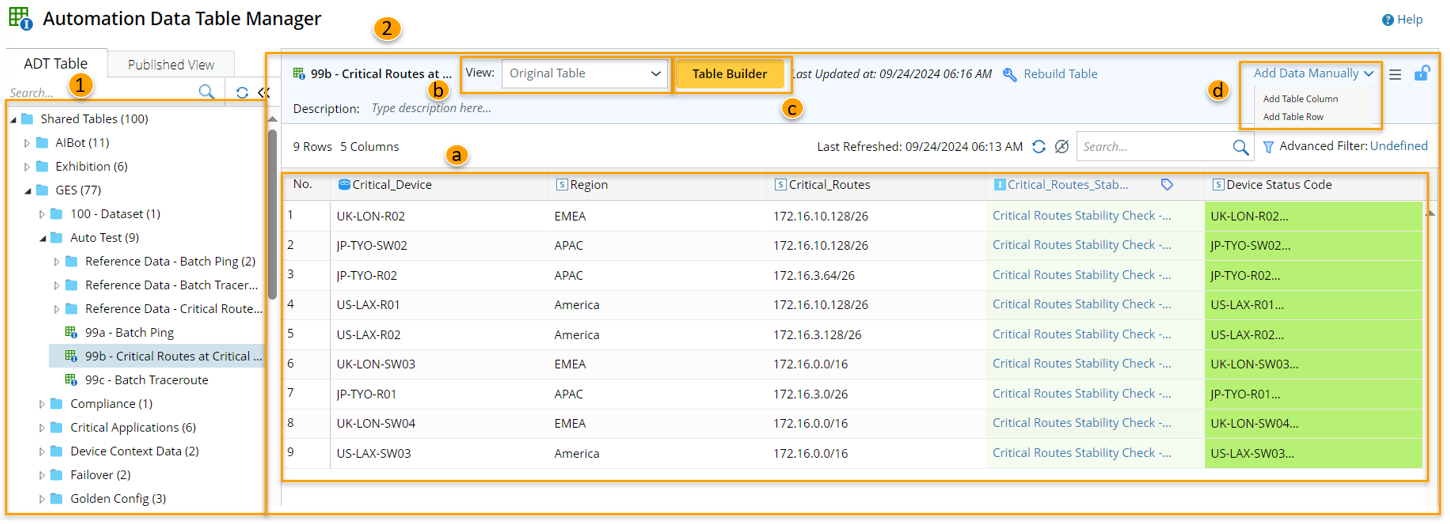Expand the Compliance folder
This screenshot has width=1450, height=524.
[42, 404]
